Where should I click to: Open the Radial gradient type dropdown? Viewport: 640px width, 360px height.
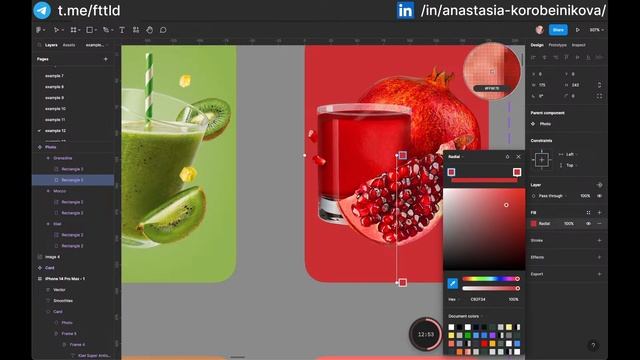coord(456,157)
